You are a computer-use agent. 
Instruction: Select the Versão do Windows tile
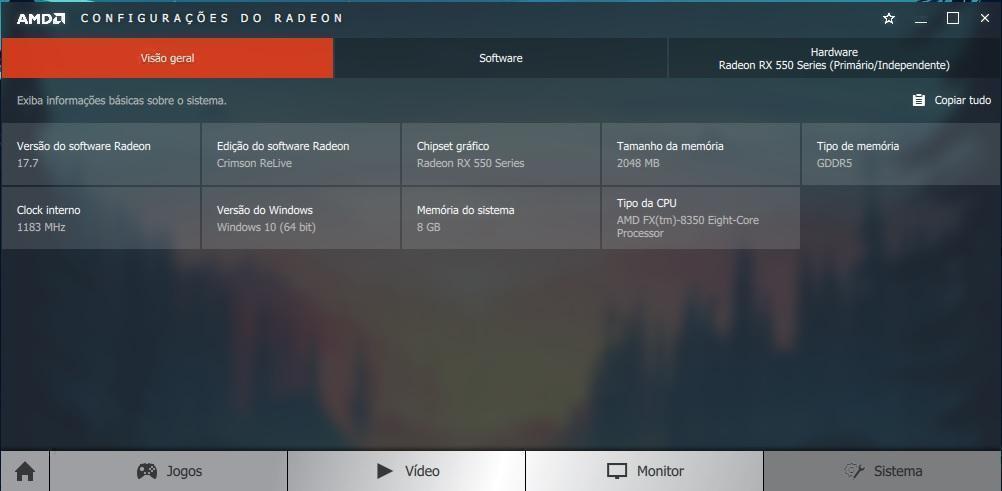(x=301, y=218)
